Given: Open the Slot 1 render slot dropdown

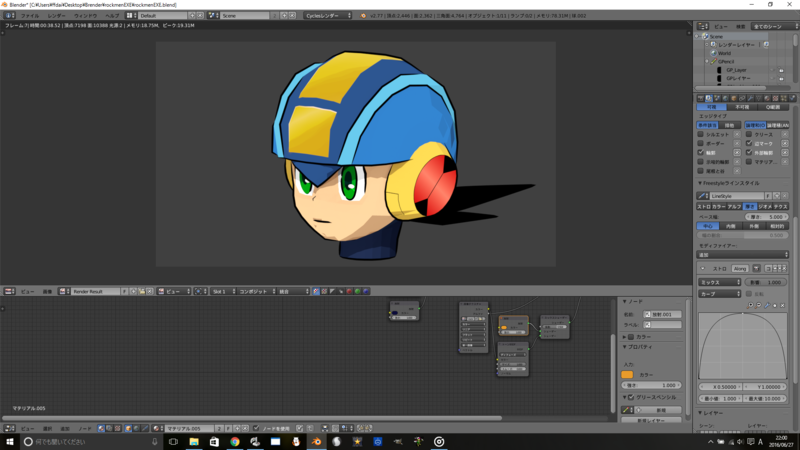Looking at the screenshot, I should click(223, 291).
